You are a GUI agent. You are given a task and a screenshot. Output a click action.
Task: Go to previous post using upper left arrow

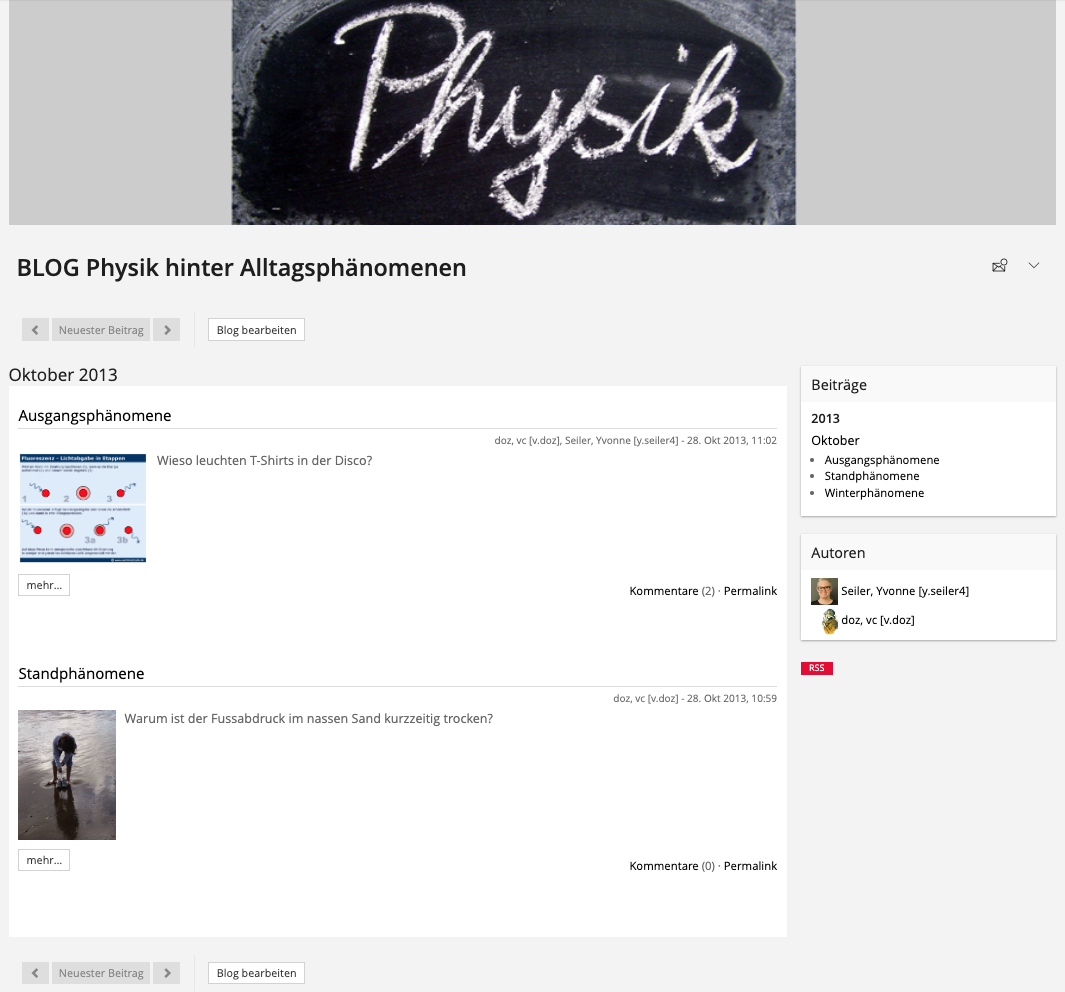coord(35,330)
